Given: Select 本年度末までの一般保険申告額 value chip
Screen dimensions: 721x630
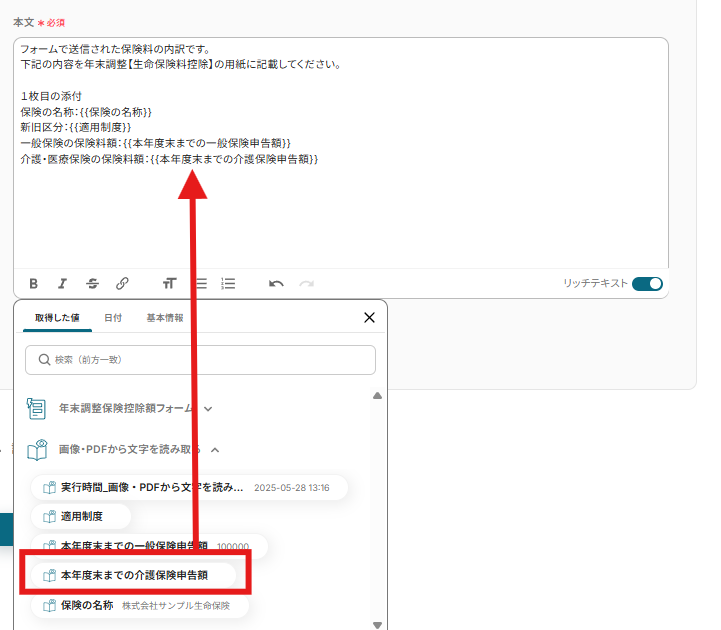Looking at the screenshot, I should pyautogui.click(x=149, y=546).
